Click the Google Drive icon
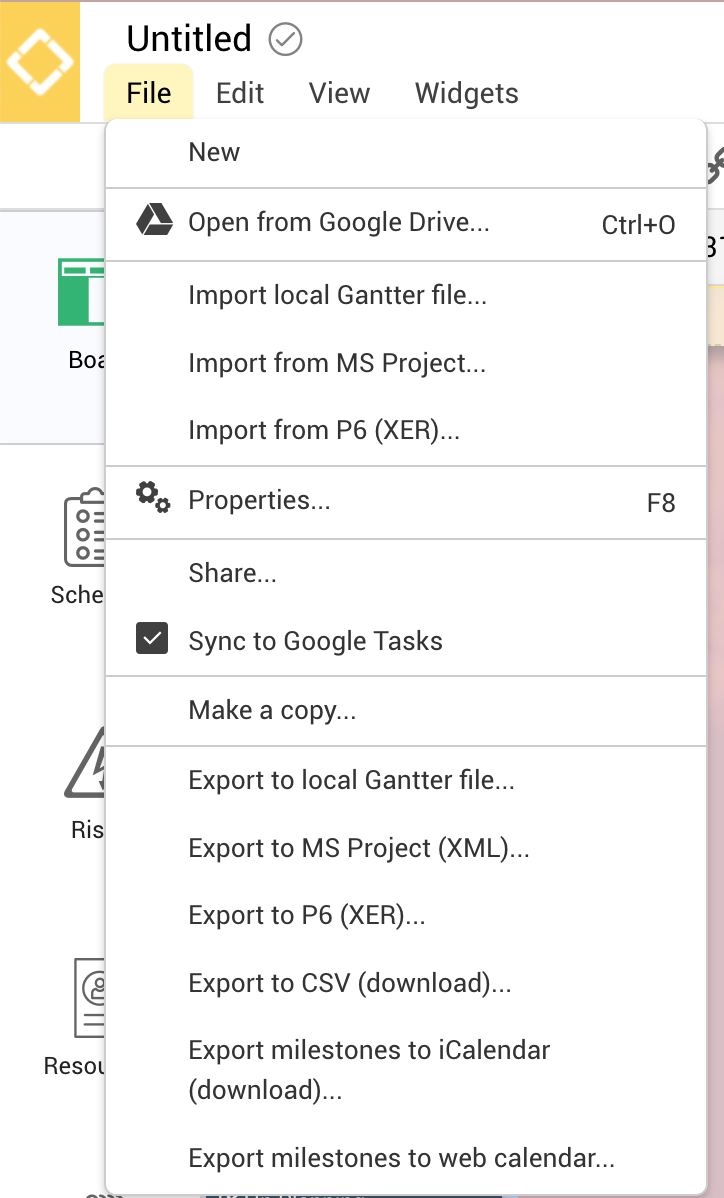Image resolution: width=724 pixels, height=1198 pixels. [x=154, y=220]
